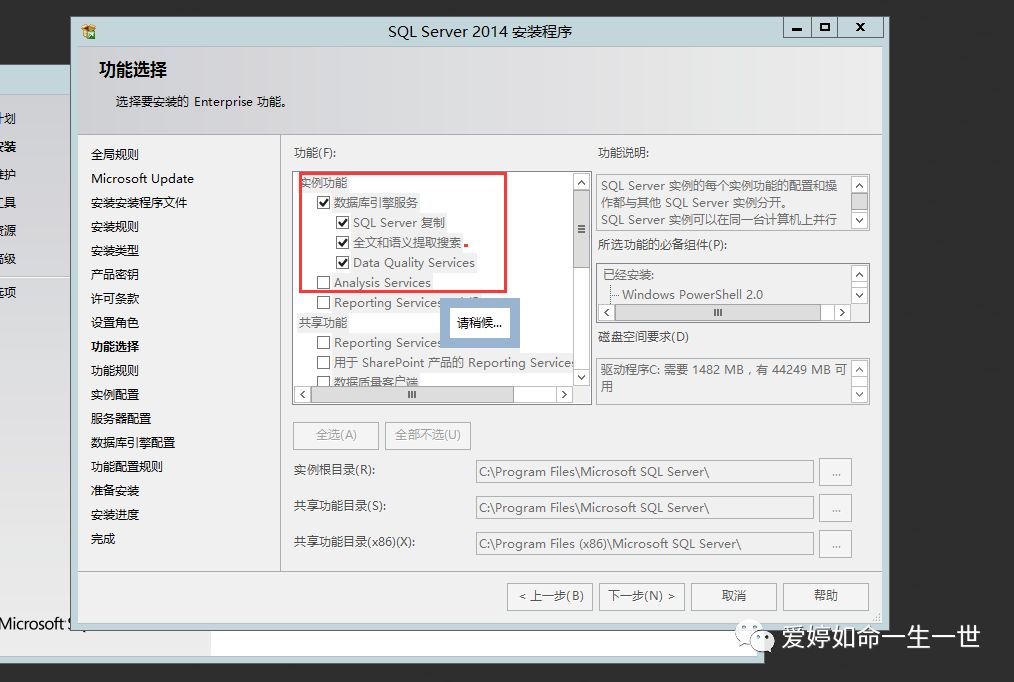Screen dimensions: 1014x682
Task: Minimize the SQL Server 2014 setup window
Action: [x=797, y=27]
